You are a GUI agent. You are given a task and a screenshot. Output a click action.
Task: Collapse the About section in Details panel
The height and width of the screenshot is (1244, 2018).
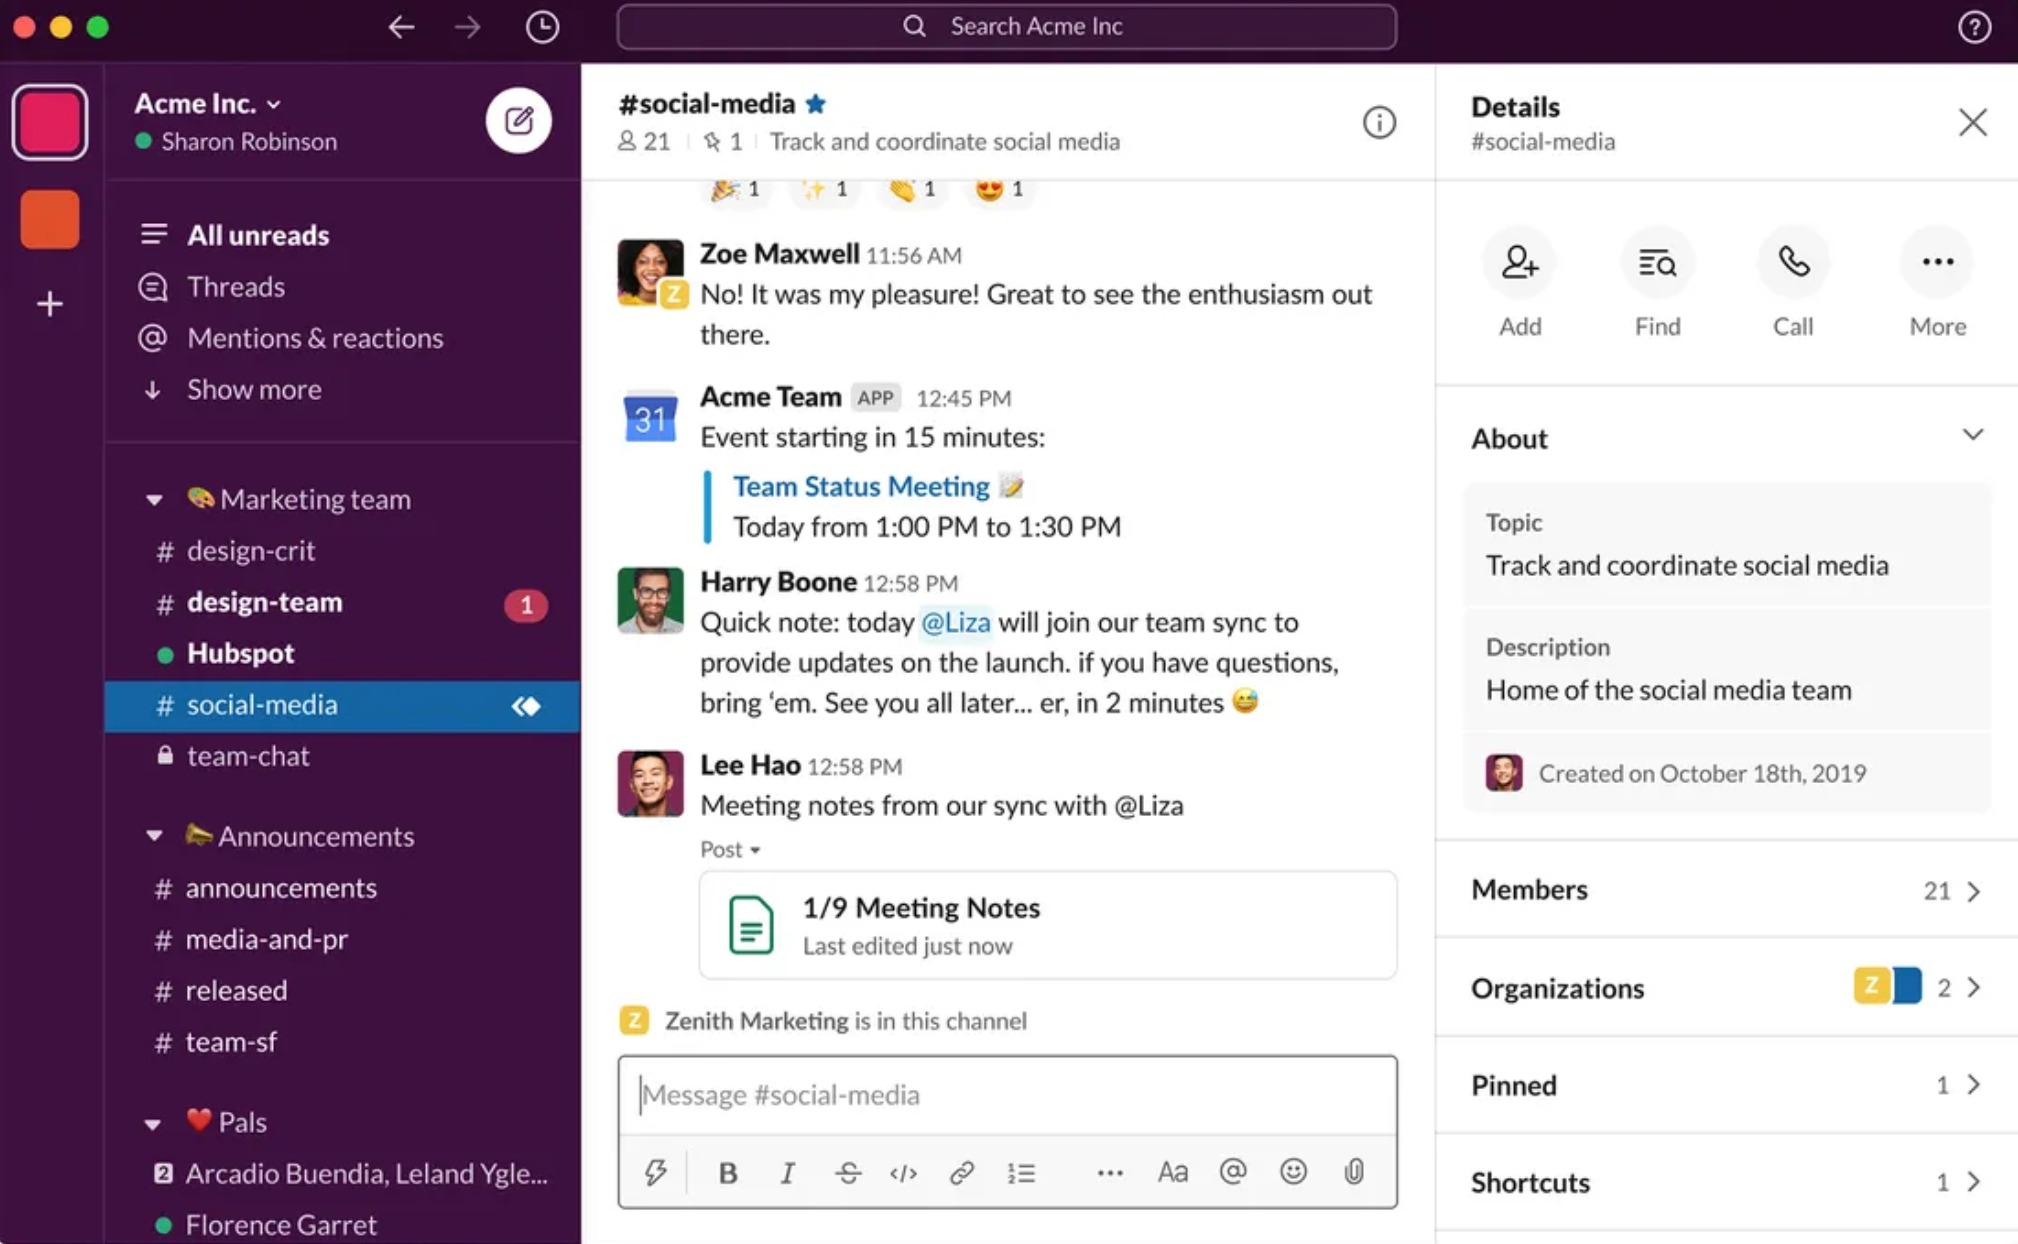pos(1972,438)
